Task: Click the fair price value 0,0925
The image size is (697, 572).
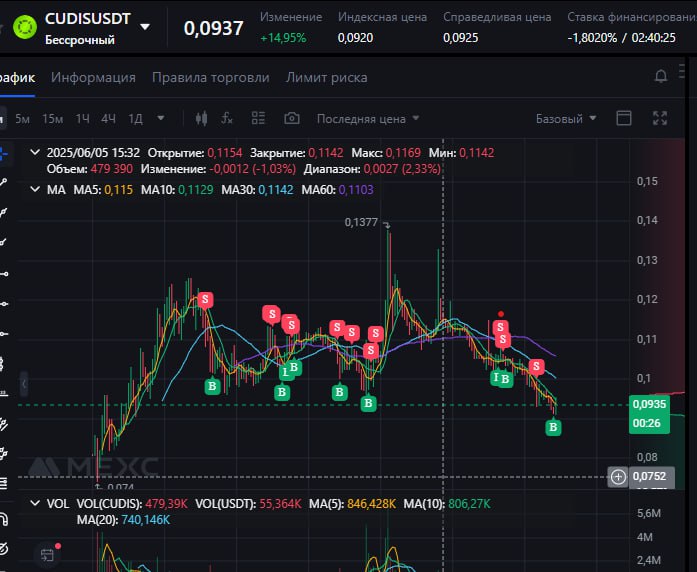Action: tap(461, 38)
